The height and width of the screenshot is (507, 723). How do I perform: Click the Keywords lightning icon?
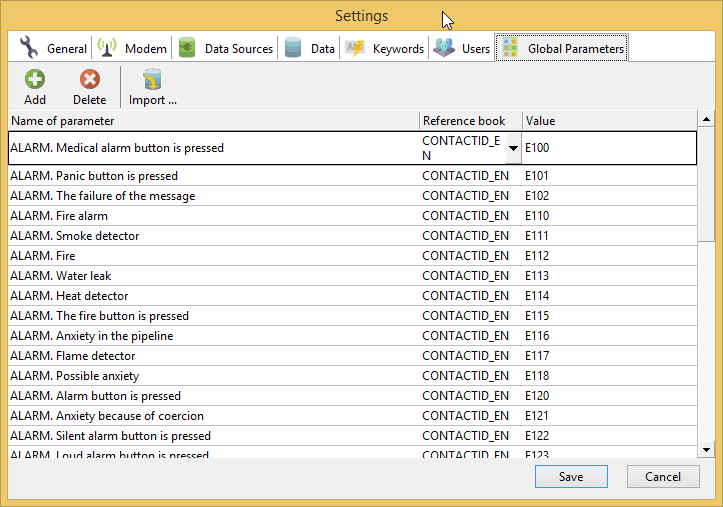[355, 48]
